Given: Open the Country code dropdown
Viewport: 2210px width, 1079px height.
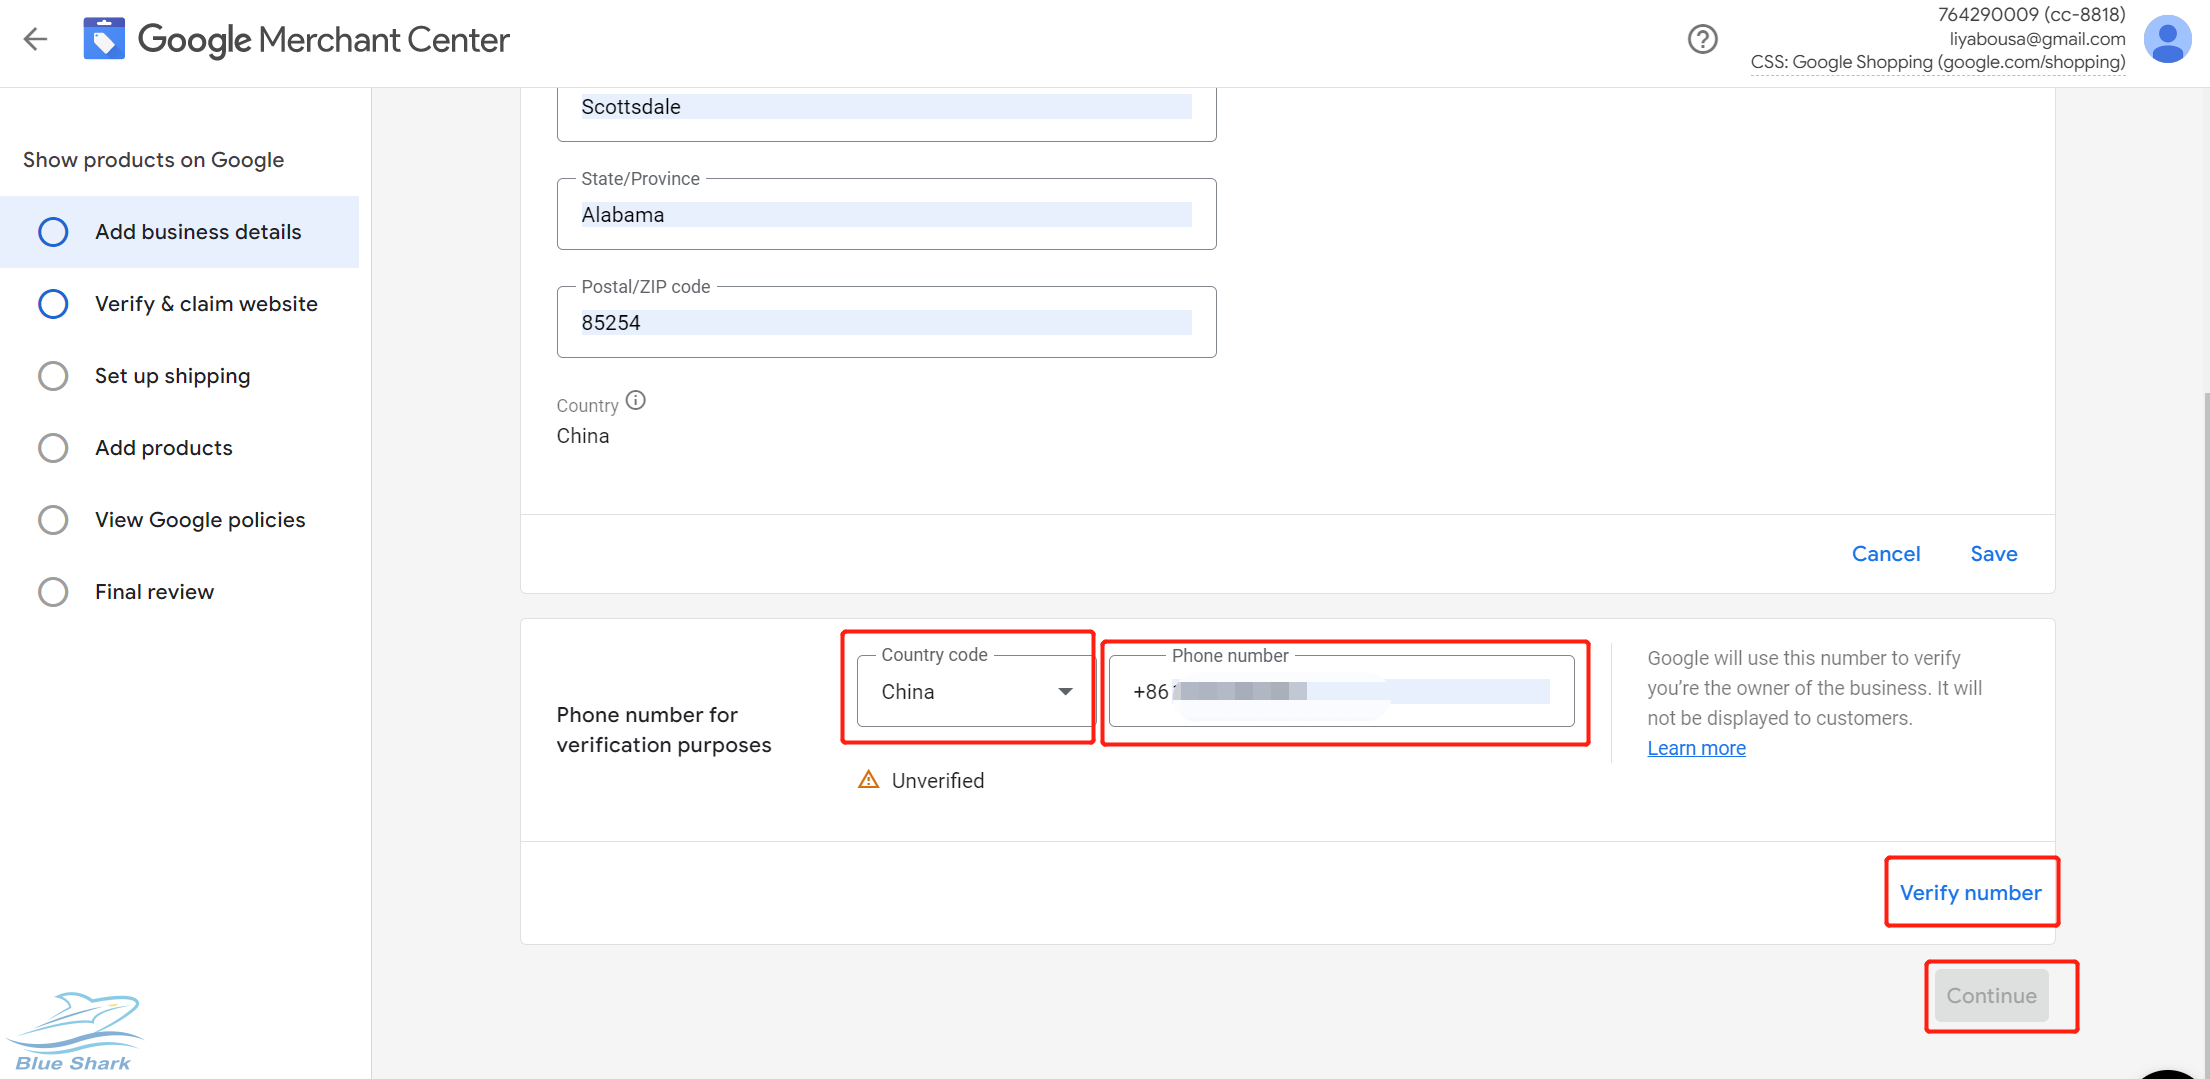Looking at the screenshot, I should (x=975, y=692).
